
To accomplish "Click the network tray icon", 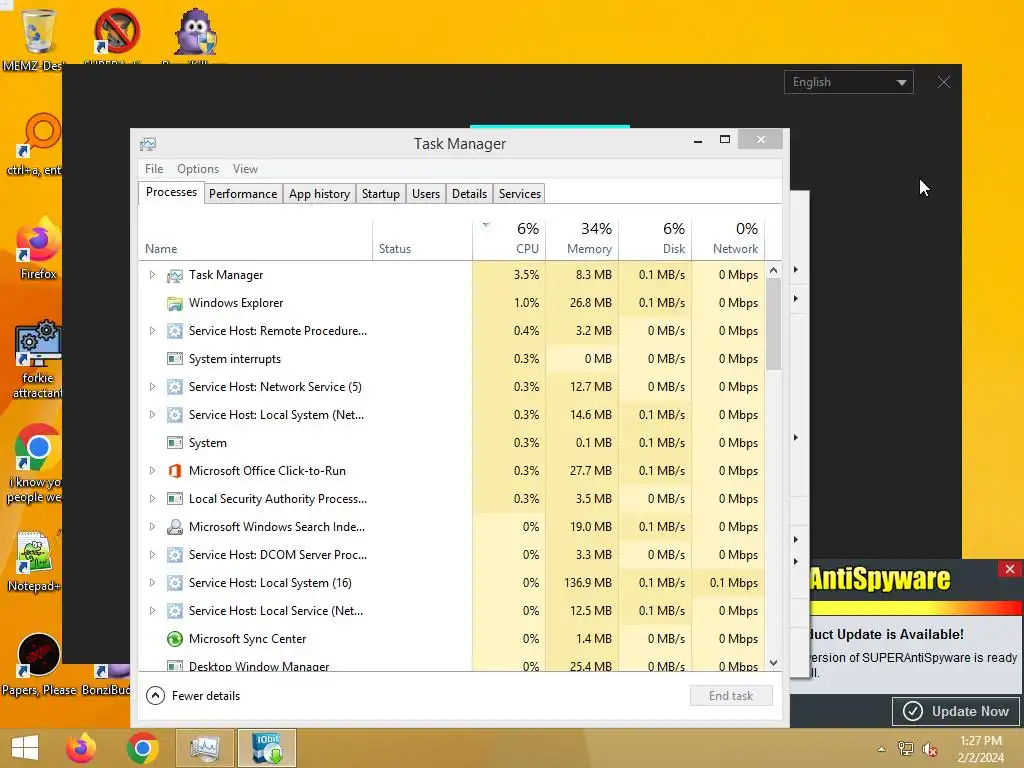I will (905, 749).
